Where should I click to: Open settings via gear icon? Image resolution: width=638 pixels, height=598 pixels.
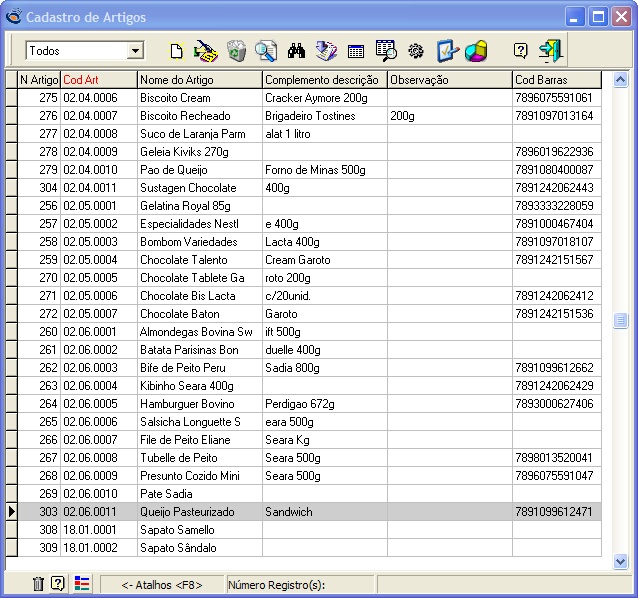(416, 51)
